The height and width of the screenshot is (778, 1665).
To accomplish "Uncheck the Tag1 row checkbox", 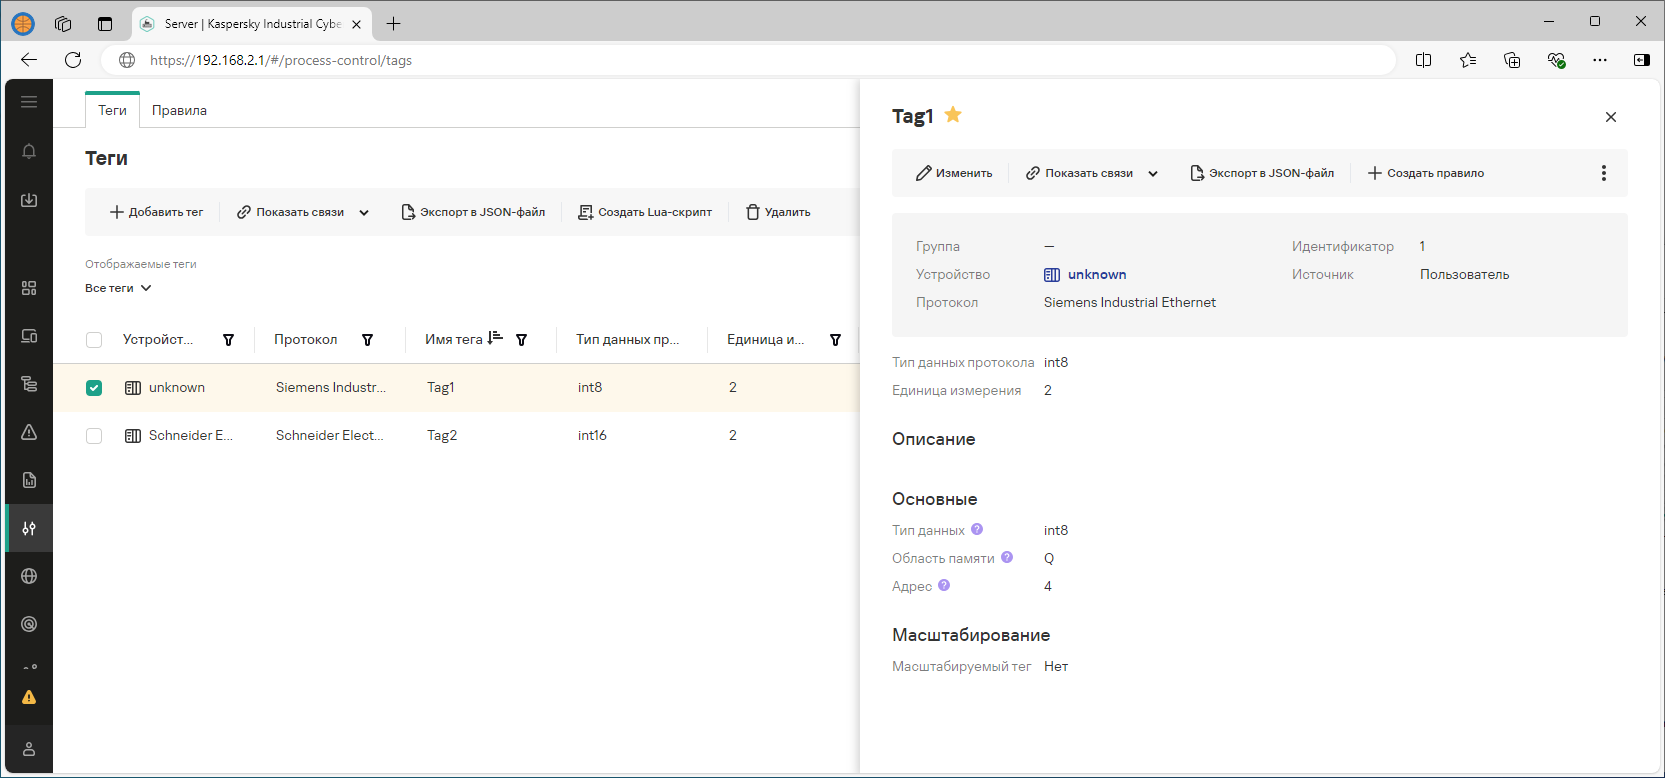I will 94,388.
